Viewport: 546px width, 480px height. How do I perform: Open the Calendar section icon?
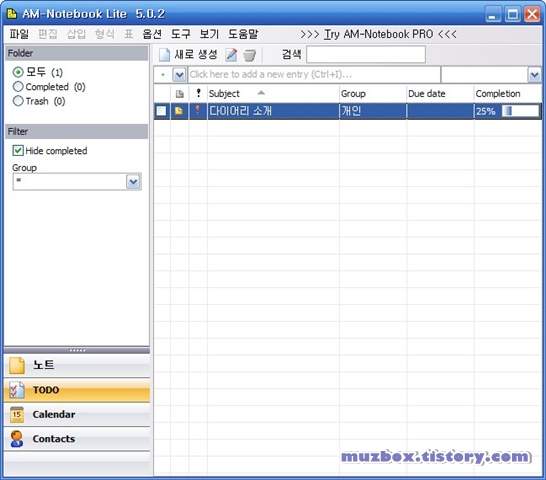17,415
